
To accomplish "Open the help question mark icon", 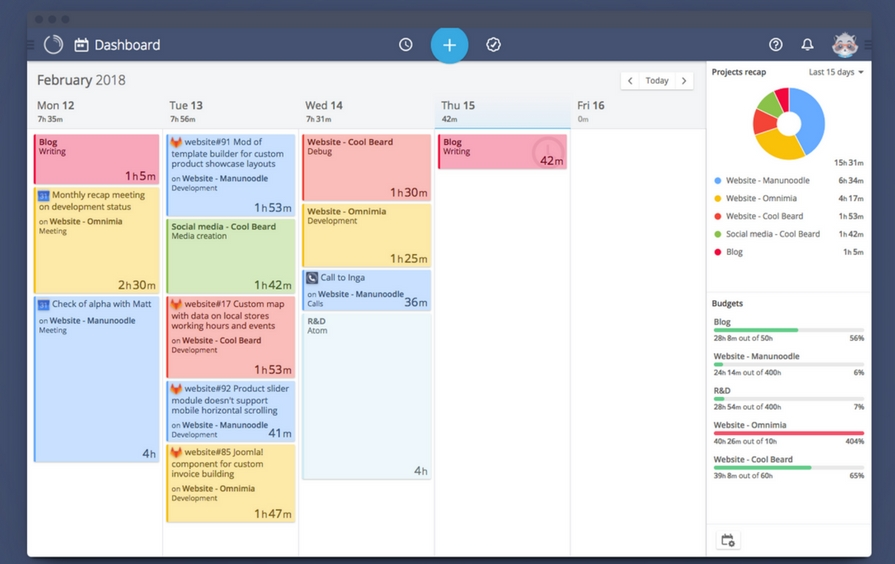I will click(x=775, y=45).
